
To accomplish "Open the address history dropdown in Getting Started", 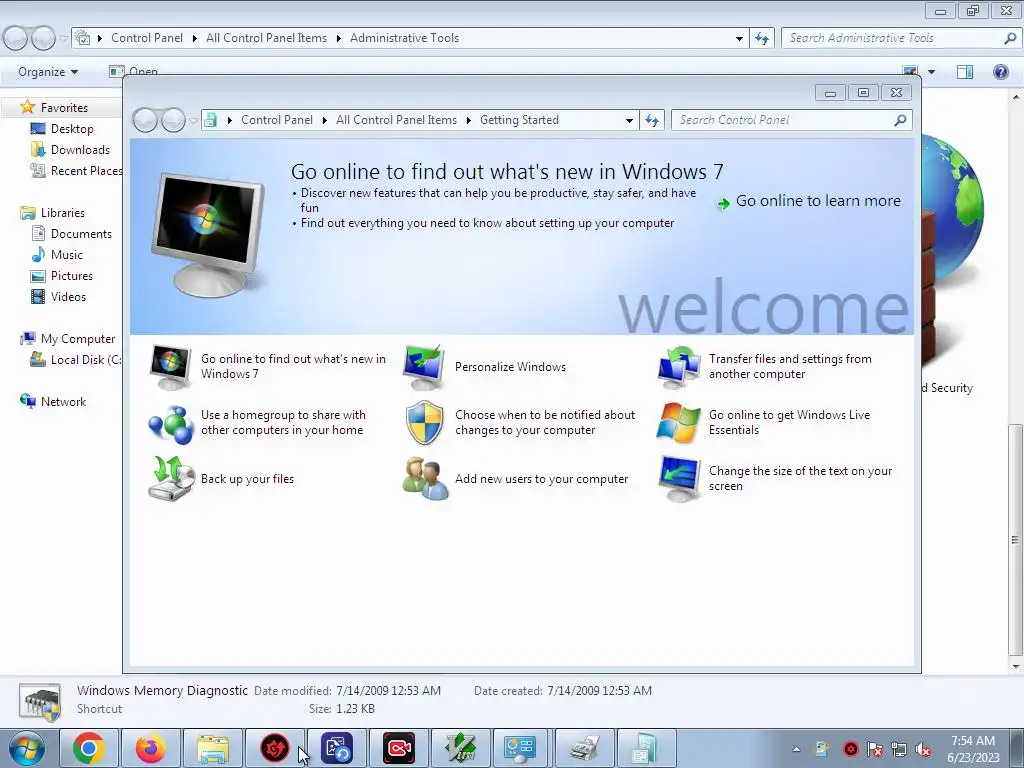I will (x=629, y=120).
